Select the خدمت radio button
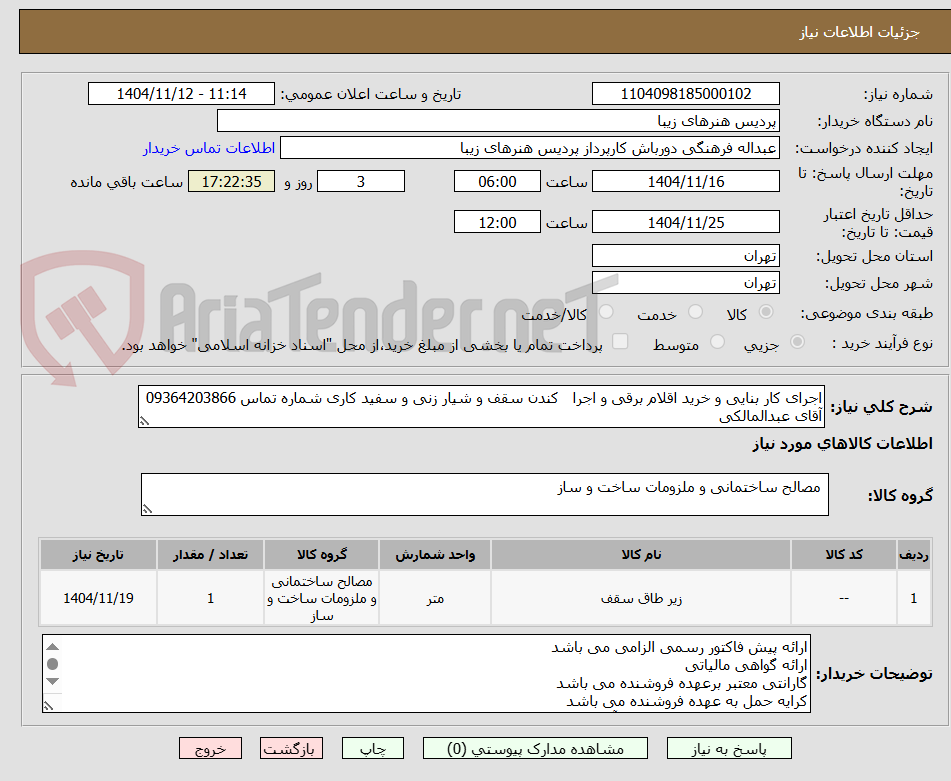Image resolution: width=951 pixels, height=781 pixels. 695,312
